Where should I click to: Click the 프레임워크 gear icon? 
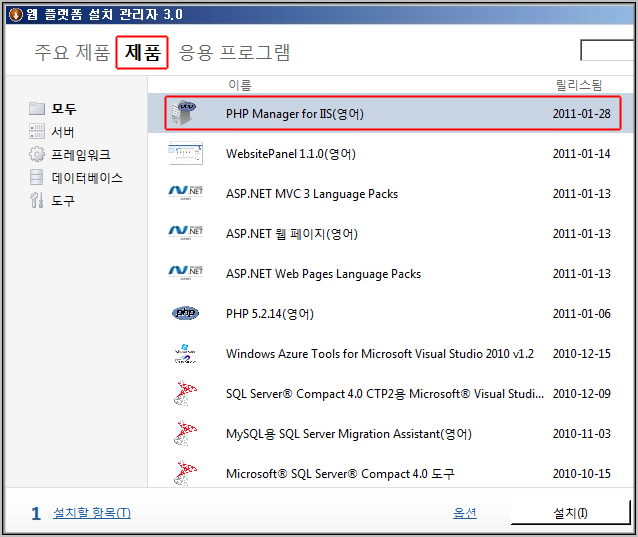tap(37, 154)
